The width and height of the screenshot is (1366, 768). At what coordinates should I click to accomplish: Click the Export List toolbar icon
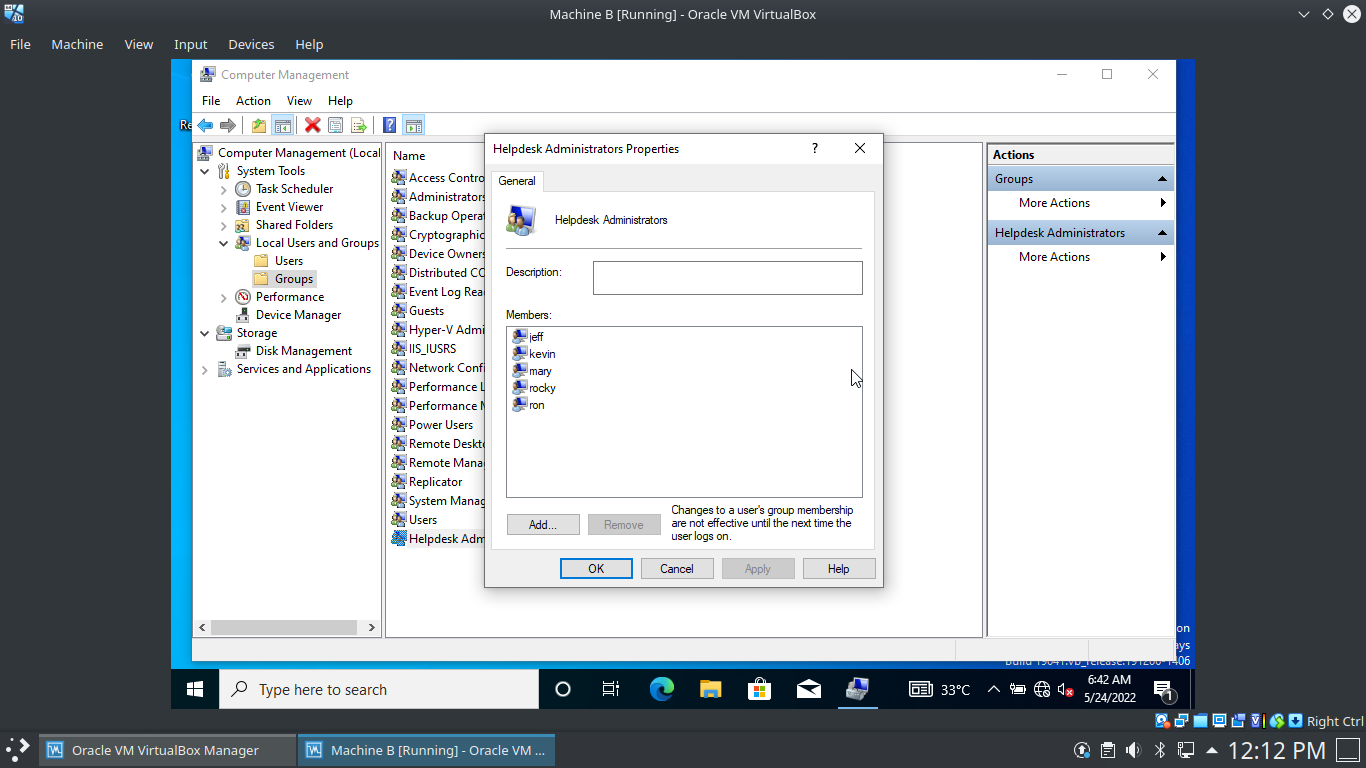359,125
